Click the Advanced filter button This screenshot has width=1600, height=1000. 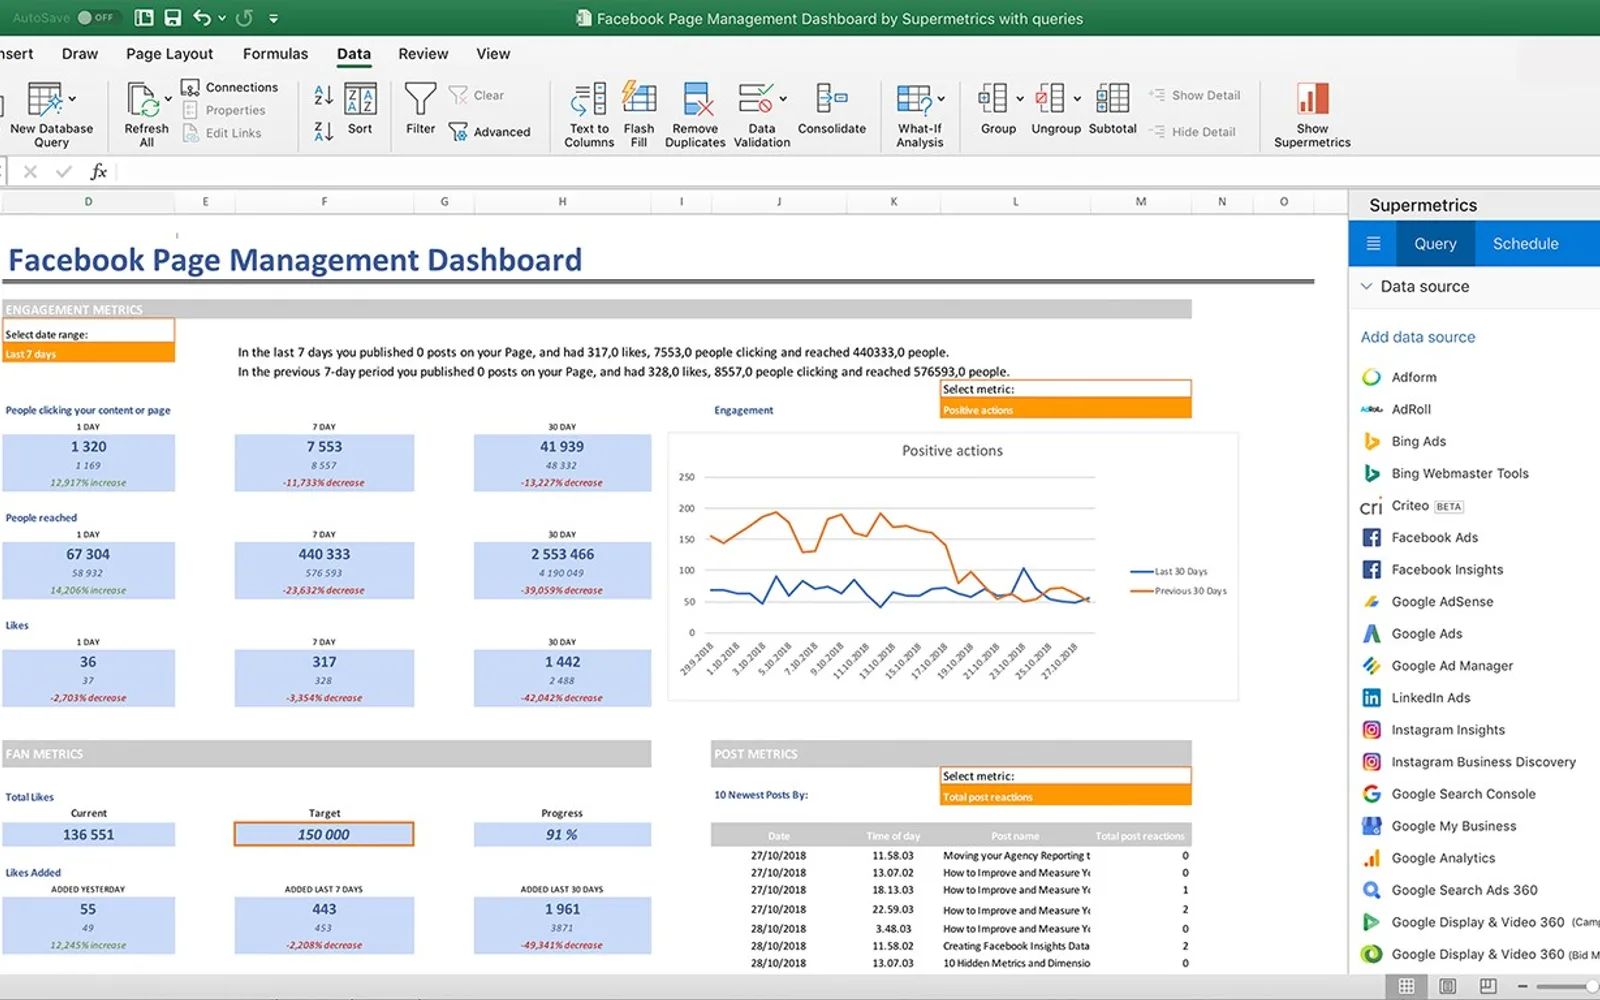490,132
